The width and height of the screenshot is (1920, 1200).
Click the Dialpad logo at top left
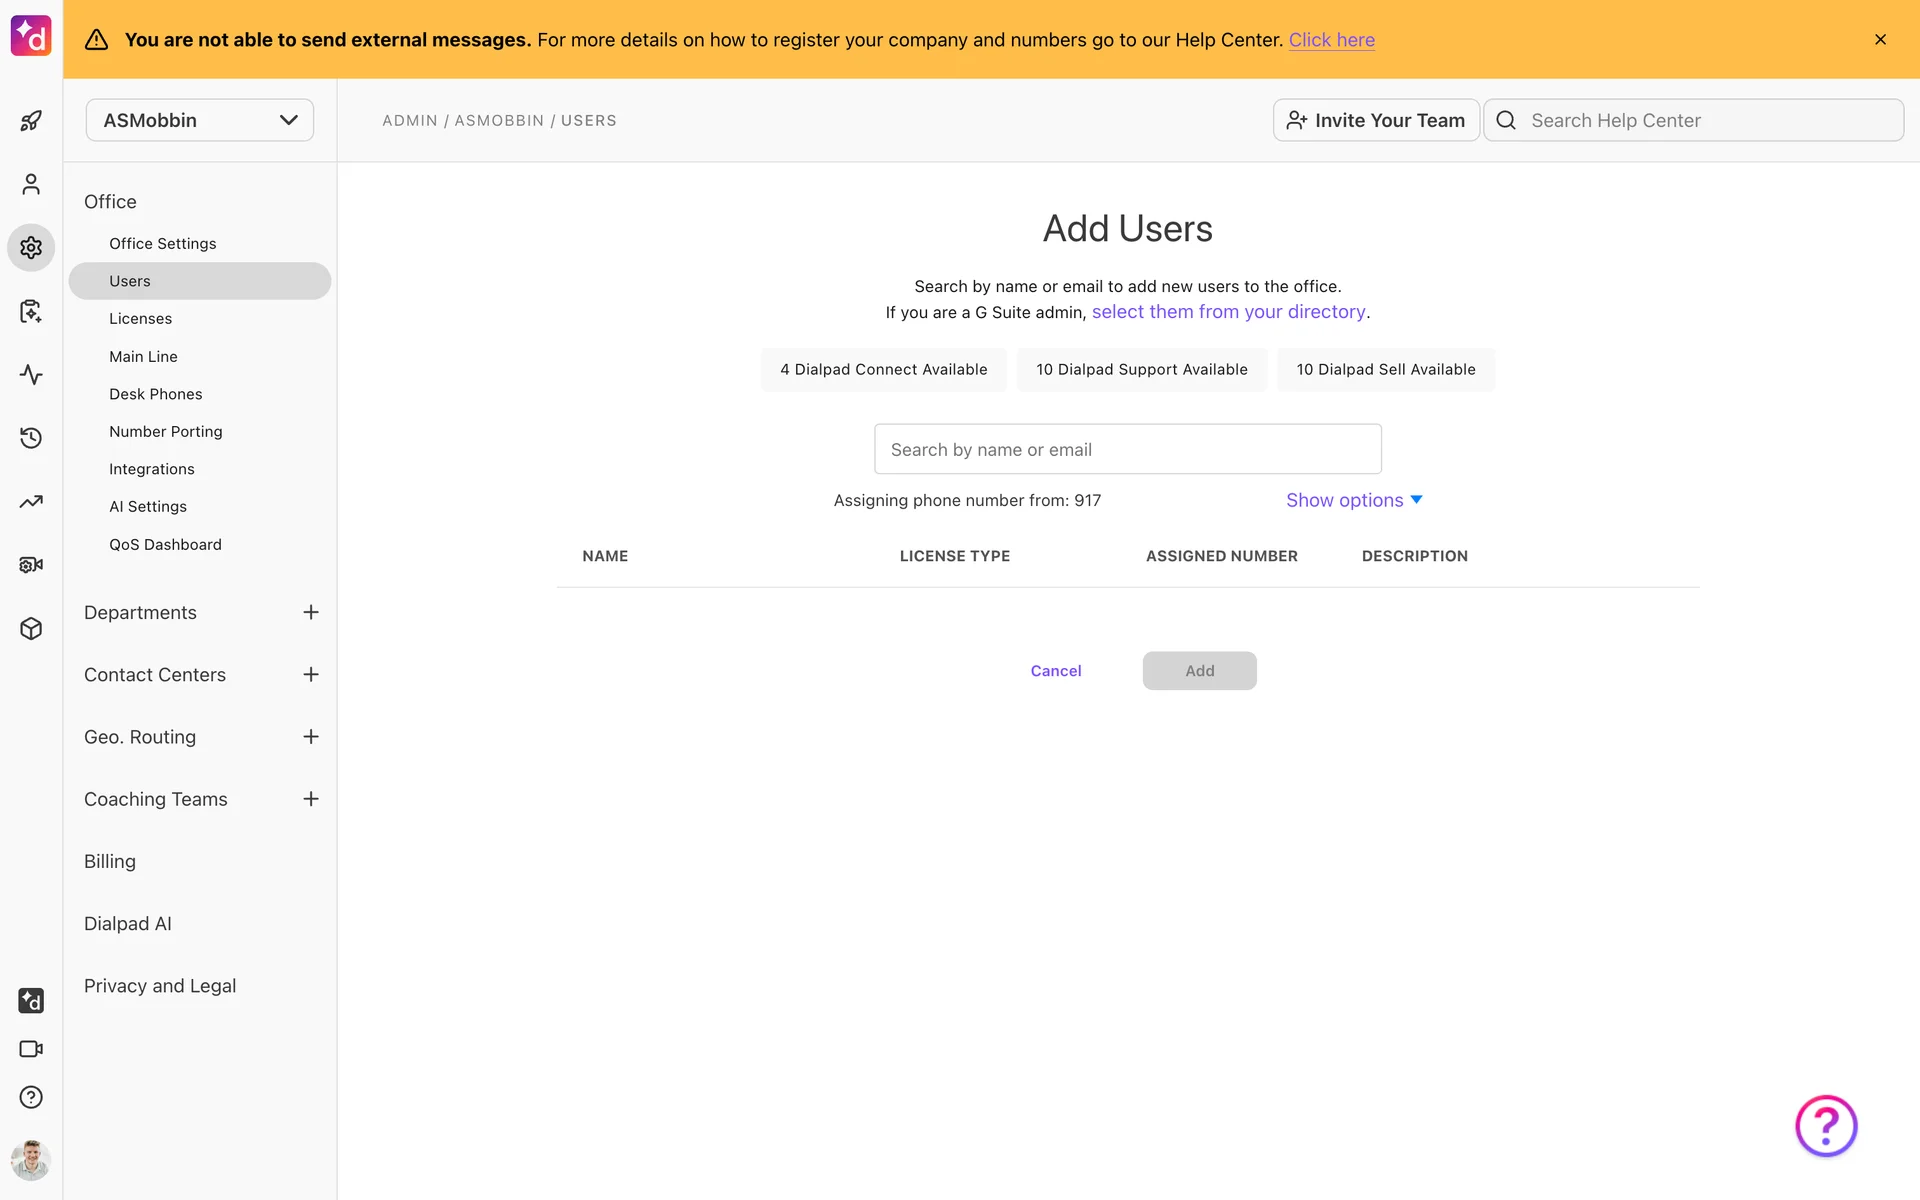(31, 36)
